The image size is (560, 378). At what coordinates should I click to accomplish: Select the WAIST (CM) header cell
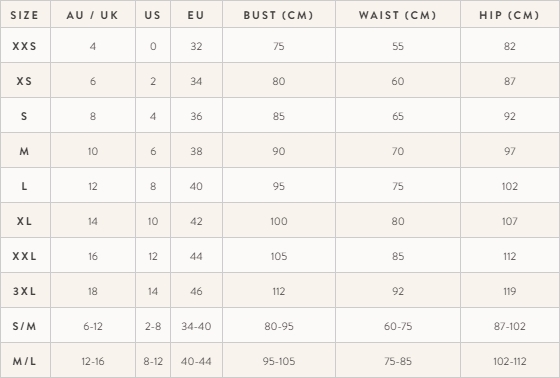pyautogui.click(x=398, y=15)
